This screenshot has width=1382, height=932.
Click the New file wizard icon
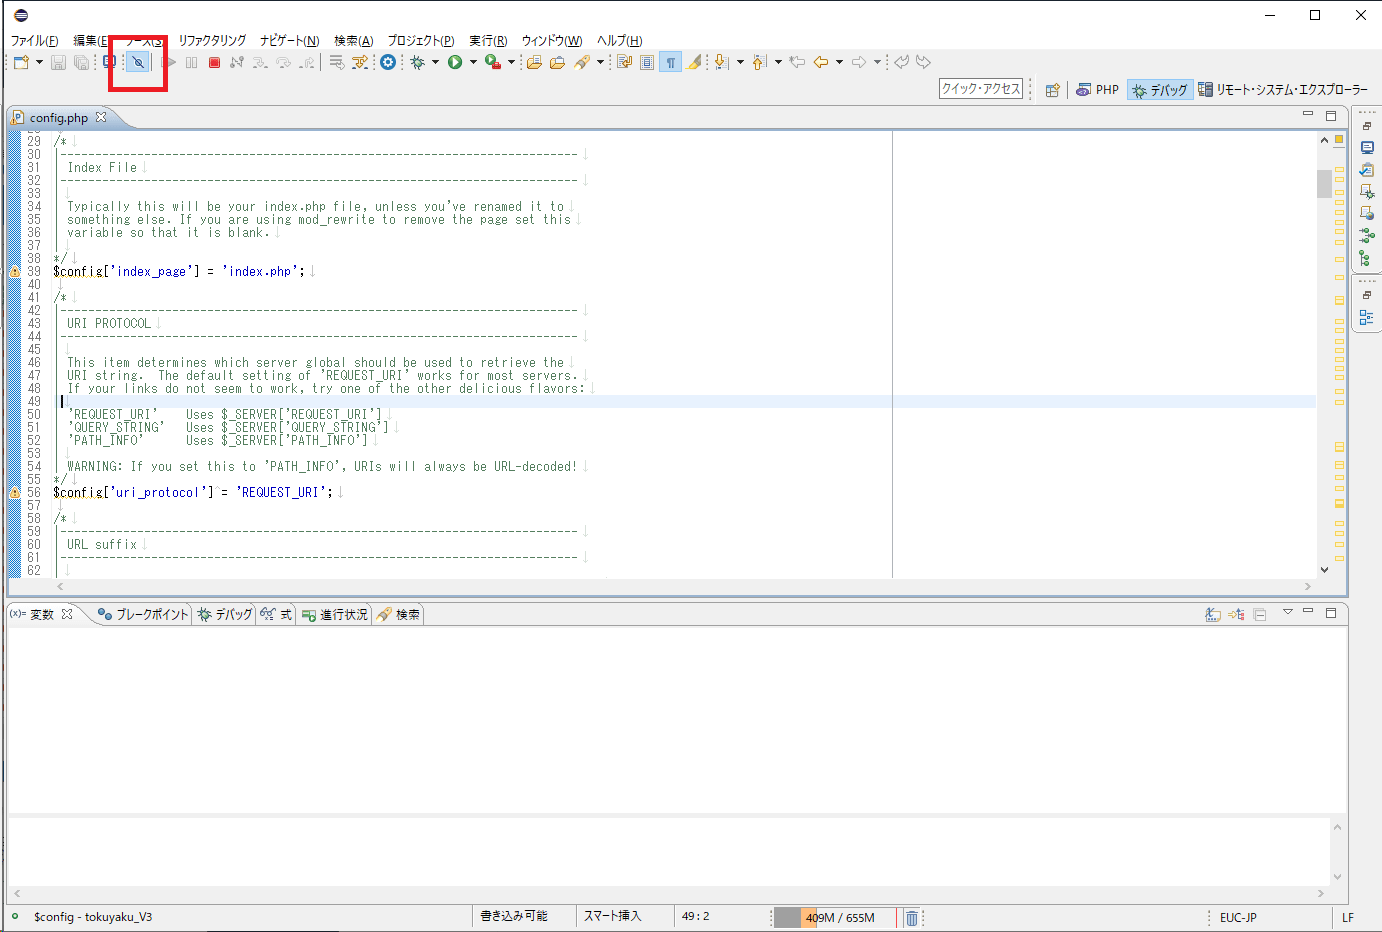coord(20,62)
